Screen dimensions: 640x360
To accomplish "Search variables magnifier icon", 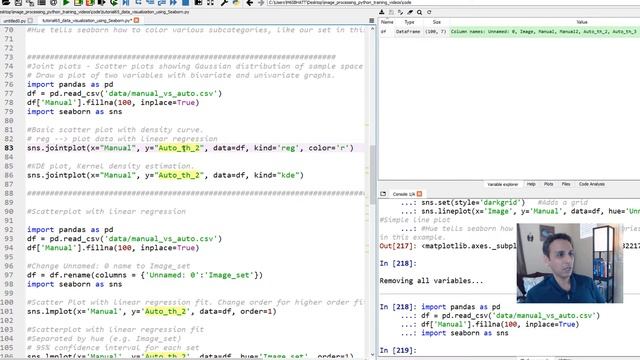I will (x=420, y=12).
